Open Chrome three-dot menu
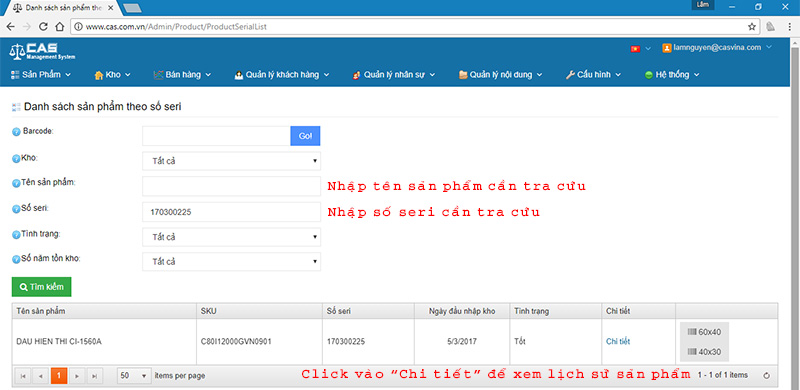Image resolution: width=800 pixels, height=390 pixels. coord(789,27)
